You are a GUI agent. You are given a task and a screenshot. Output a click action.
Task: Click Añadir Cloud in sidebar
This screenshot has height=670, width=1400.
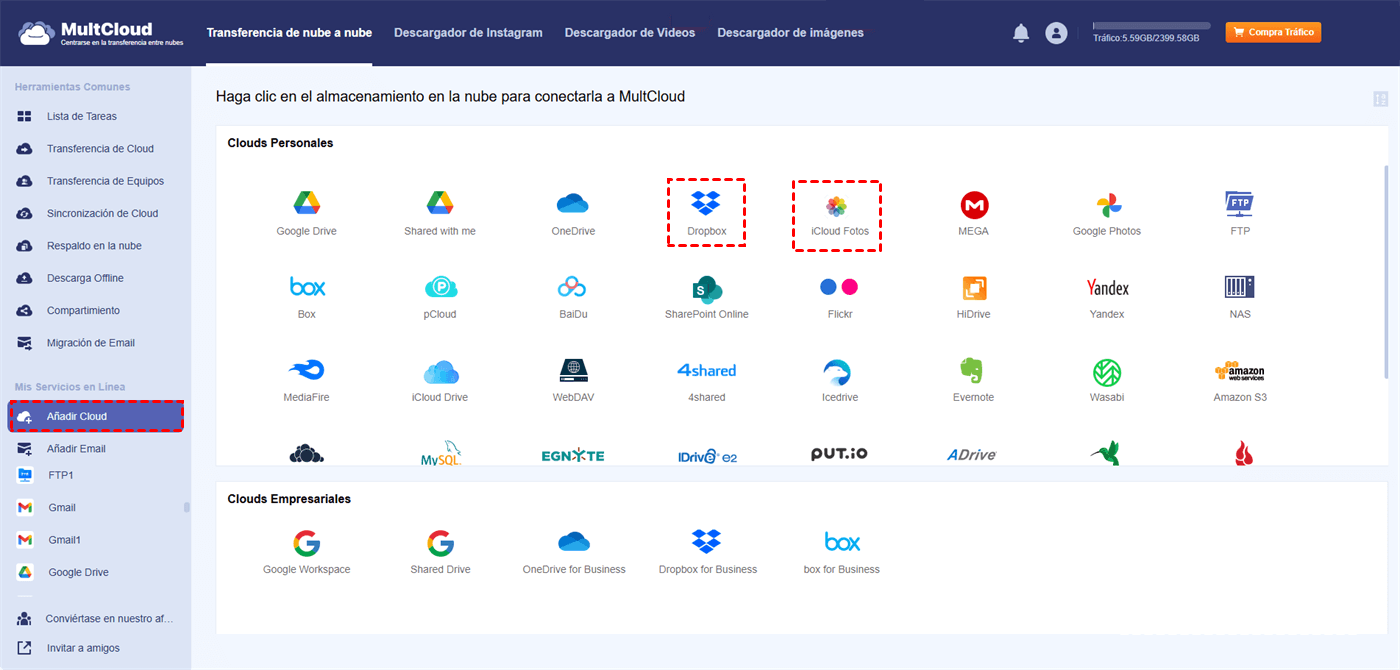[96, 416]
